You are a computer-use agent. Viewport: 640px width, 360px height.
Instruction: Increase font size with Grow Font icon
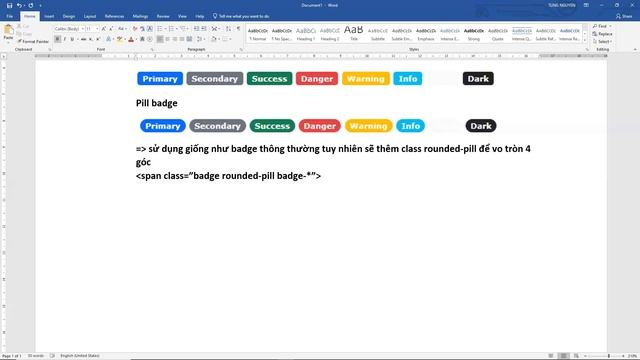pos(104,29)
